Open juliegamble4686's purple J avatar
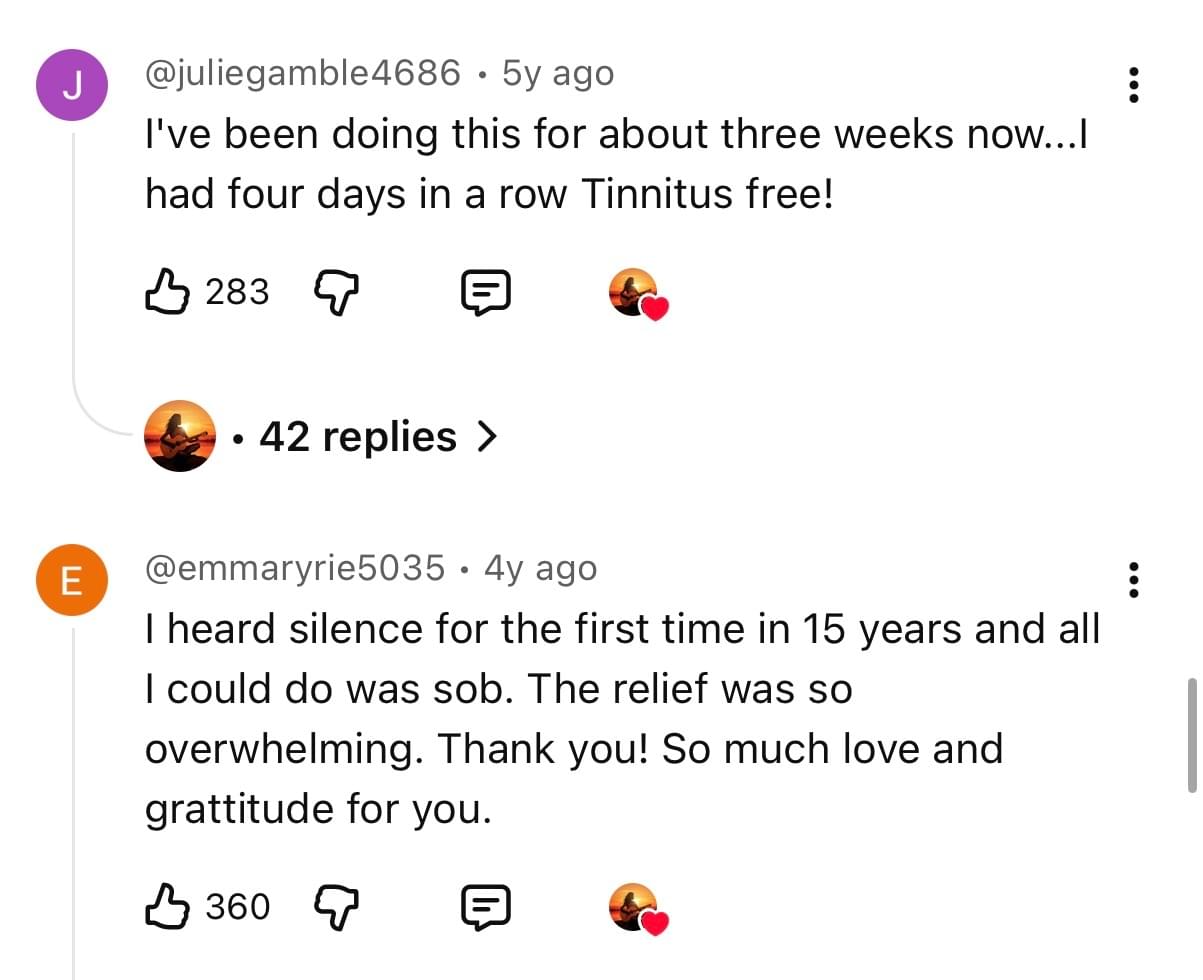 pos(72,86)
